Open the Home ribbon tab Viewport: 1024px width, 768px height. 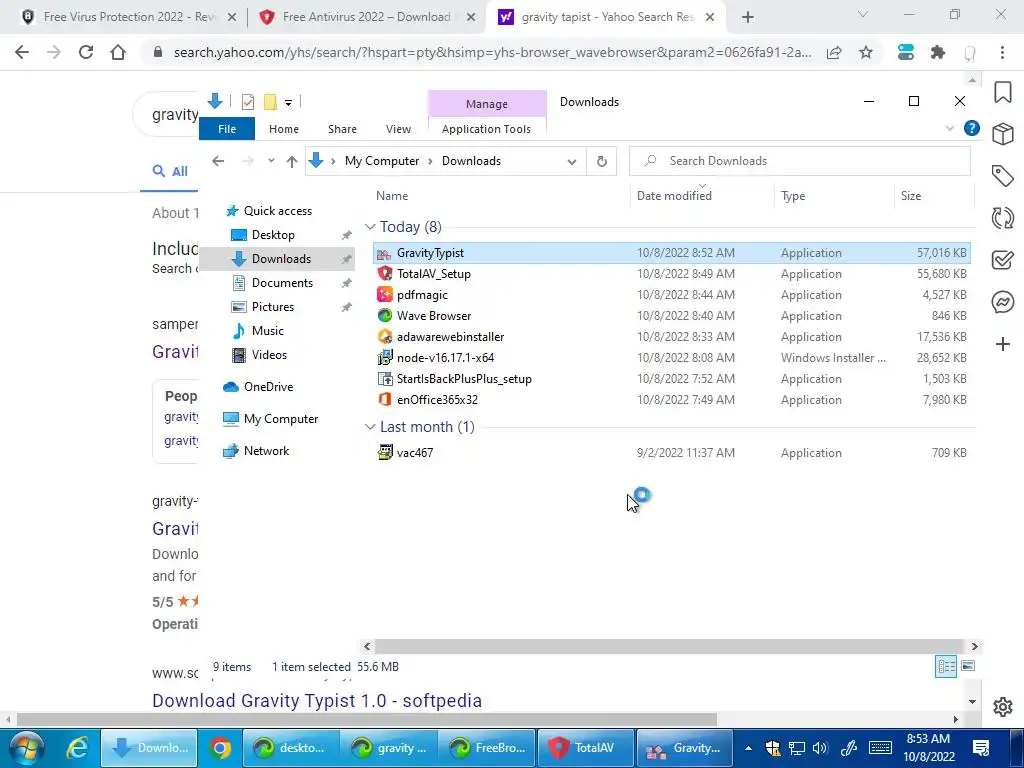(x=283, y=129)
